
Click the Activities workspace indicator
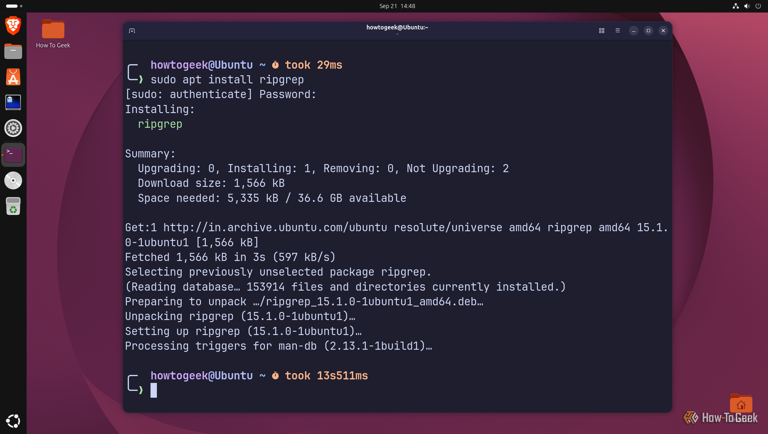(14, 6)
